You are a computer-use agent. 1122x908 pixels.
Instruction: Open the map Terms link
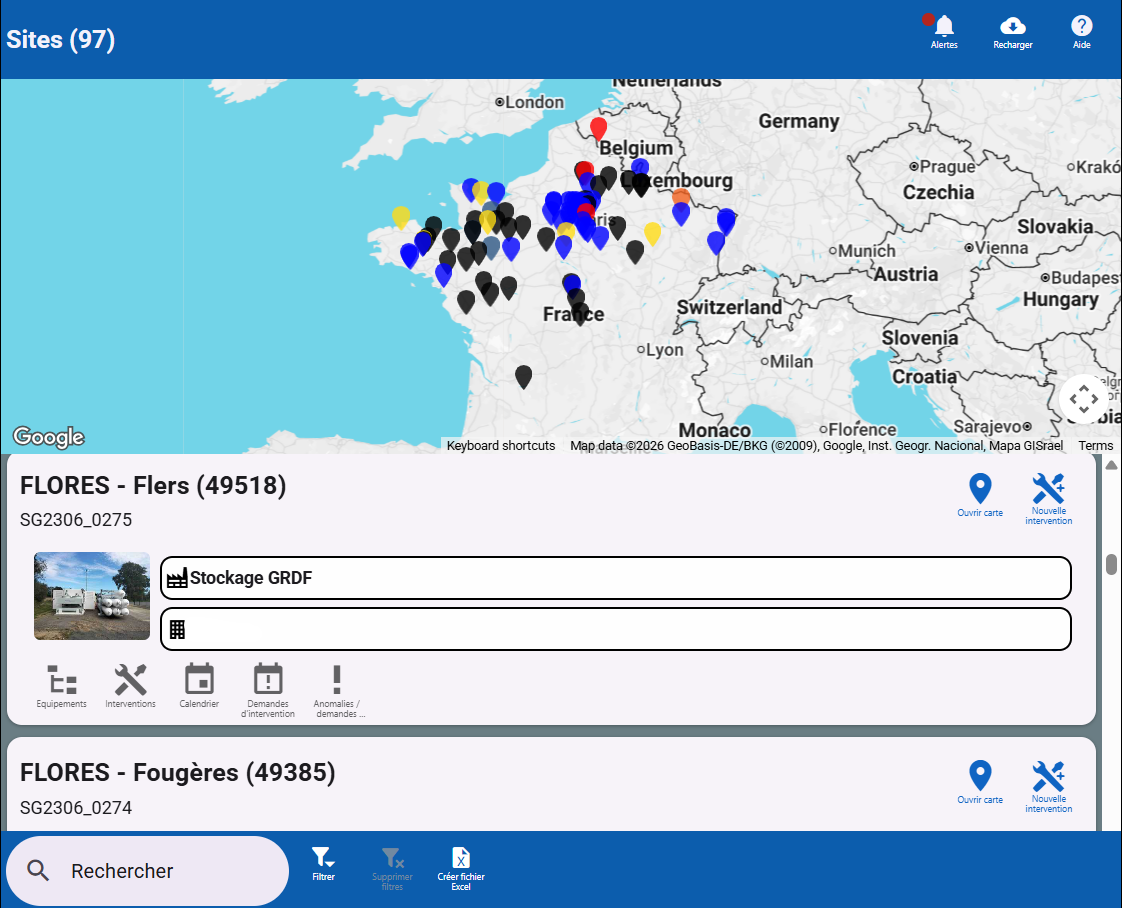pyautogui.click(x=1096, y=445)
